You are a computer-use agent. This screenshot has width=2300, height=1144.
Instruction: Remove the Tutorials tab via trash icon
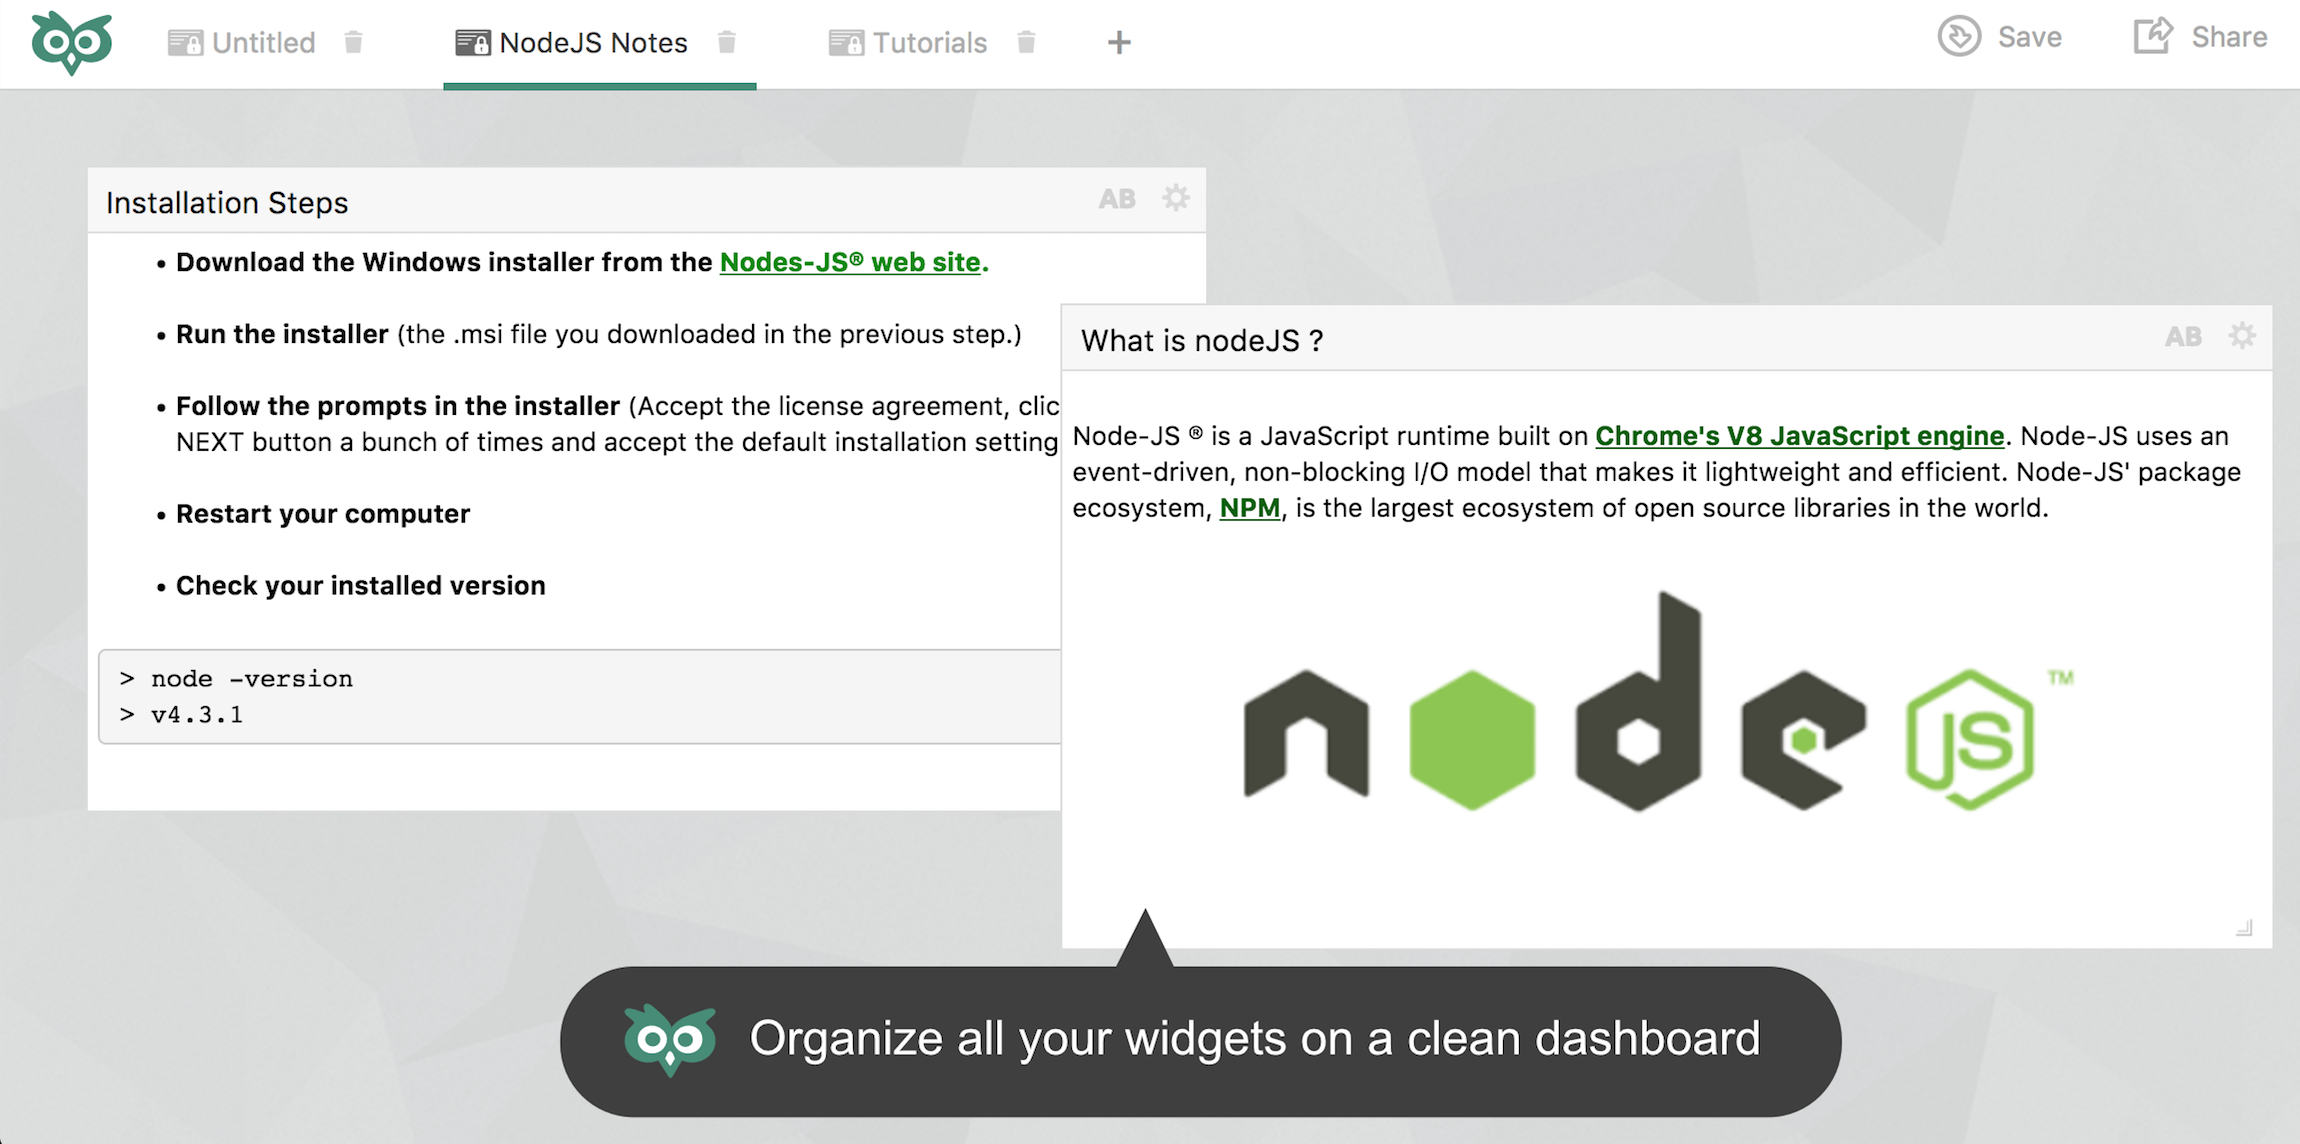point(1026,42)
